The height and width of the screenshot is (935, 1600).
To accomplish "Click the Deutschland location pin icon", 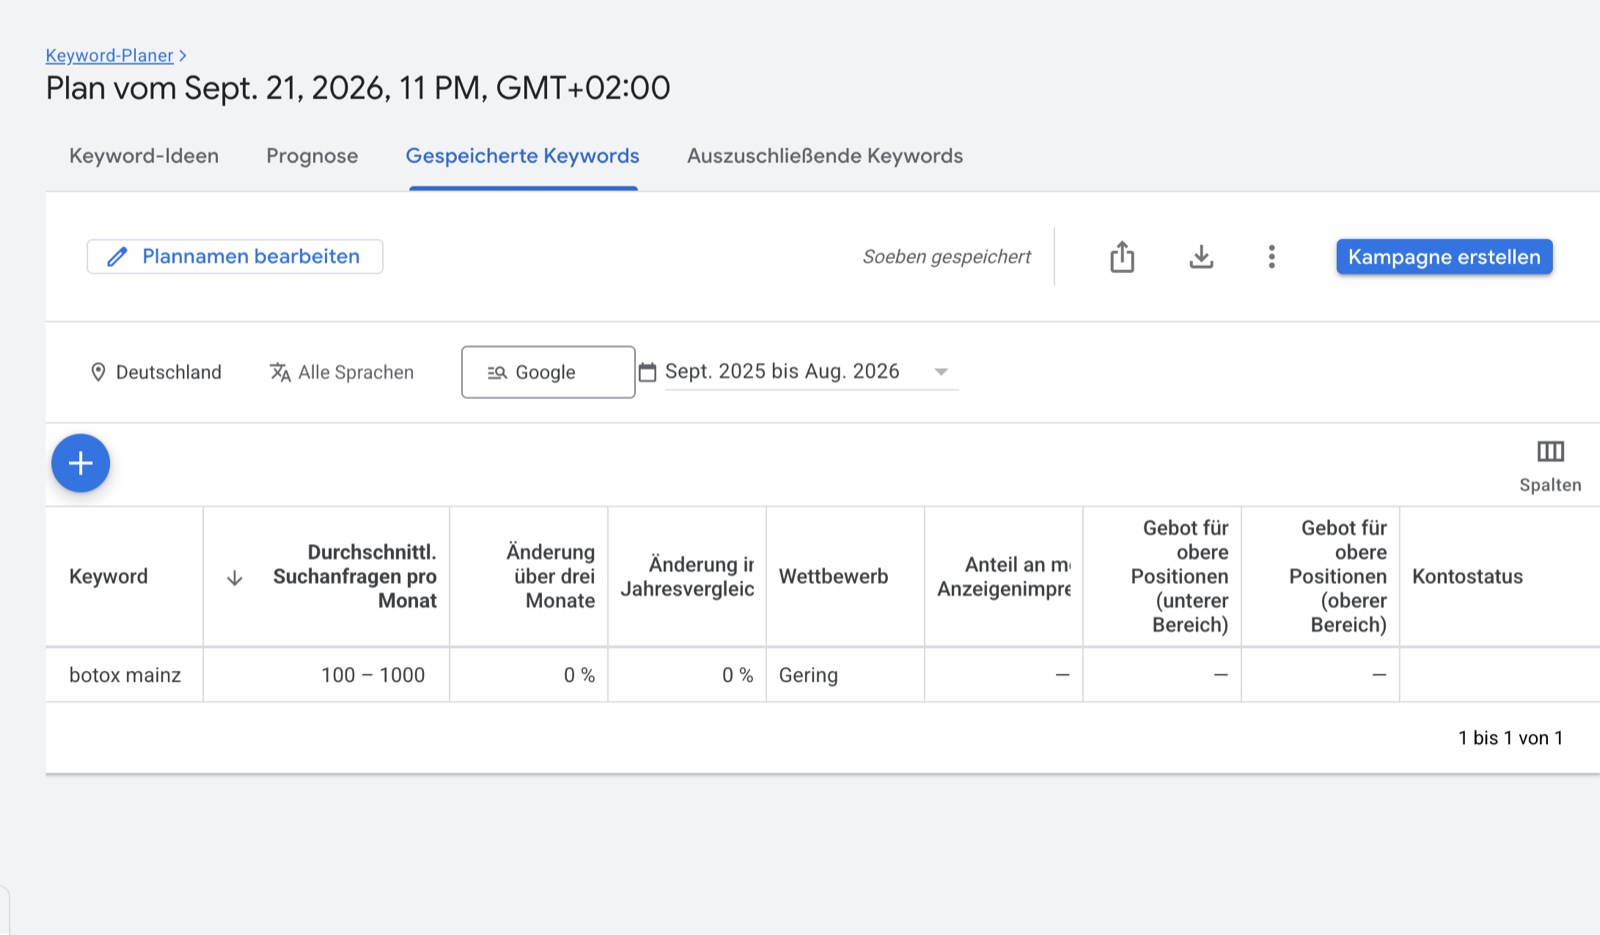I will click(x=98, y=372).
